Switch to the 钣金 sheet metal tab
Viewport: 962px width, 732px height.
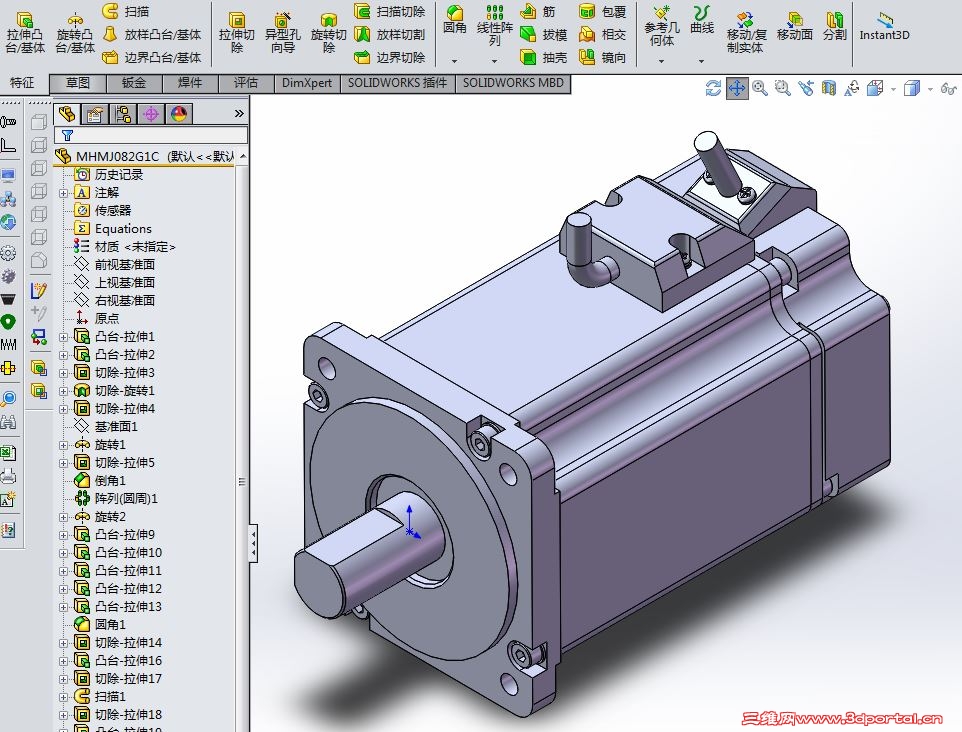click(134, 83)
